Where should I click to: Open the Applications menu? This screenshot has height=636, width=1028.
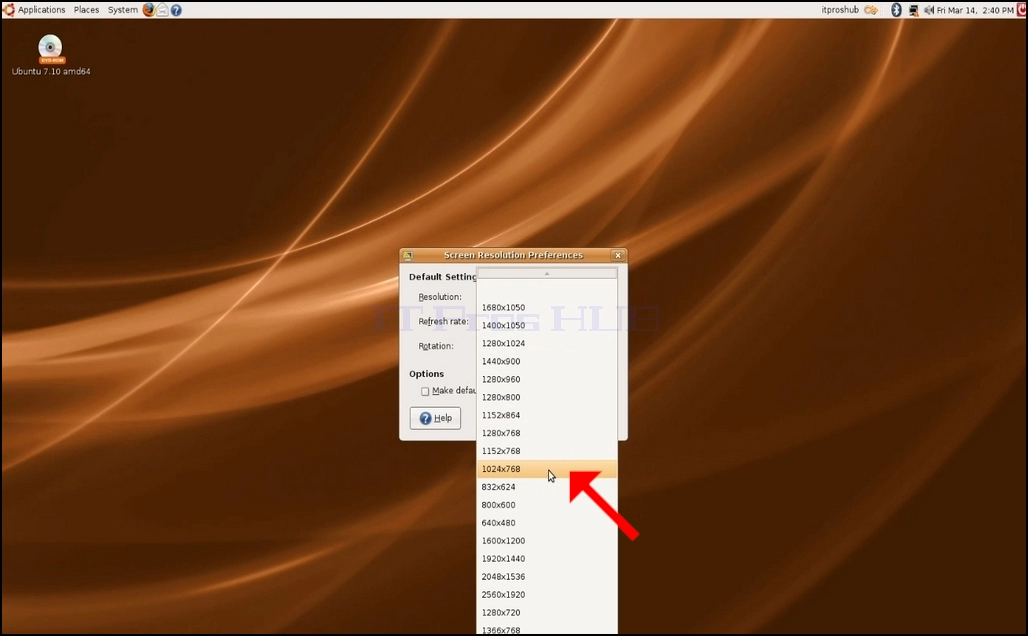[41, 10]
